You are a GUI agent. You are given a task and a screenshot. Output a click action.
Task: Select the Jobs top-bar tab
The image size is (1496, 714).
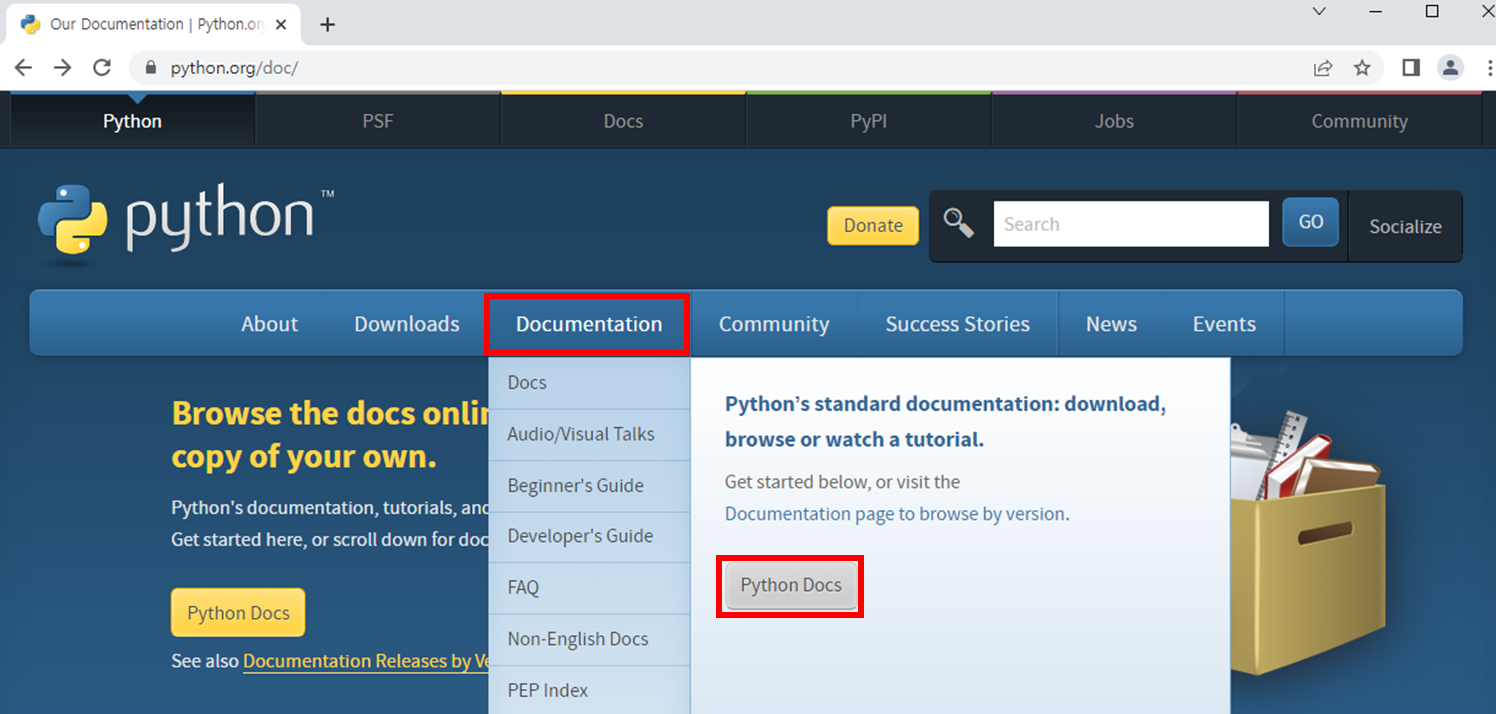[x=1114, y=121]
